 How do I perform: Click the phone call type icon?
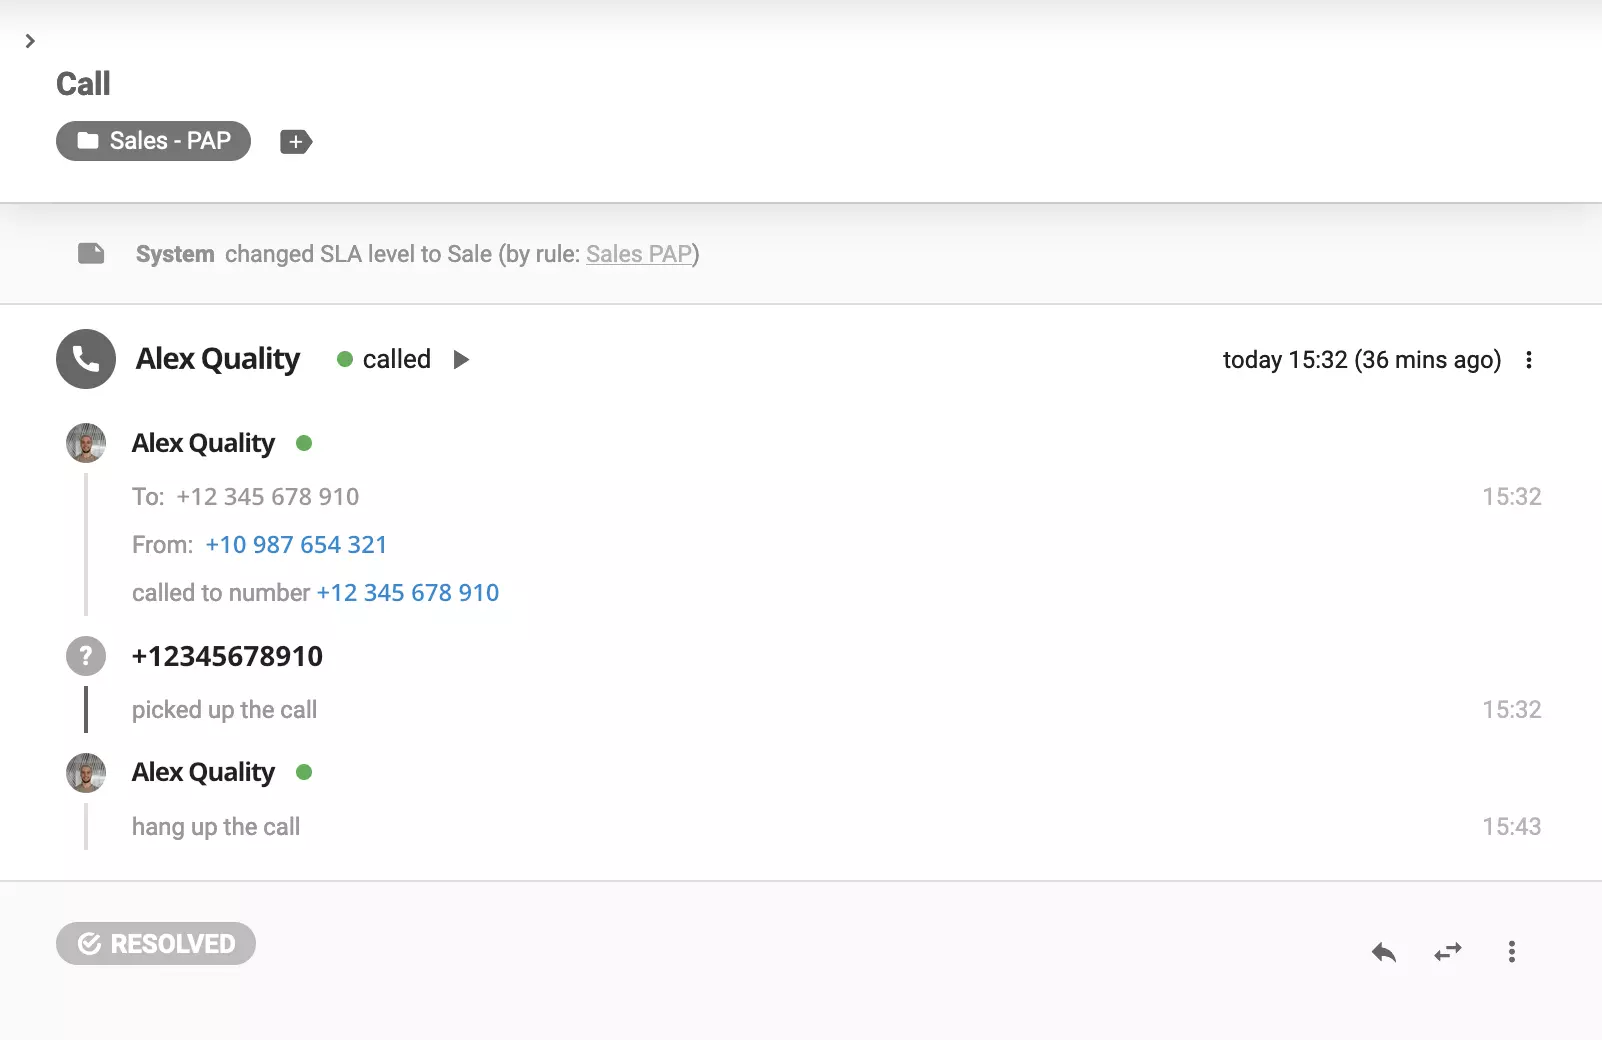[x=85, y=359]
